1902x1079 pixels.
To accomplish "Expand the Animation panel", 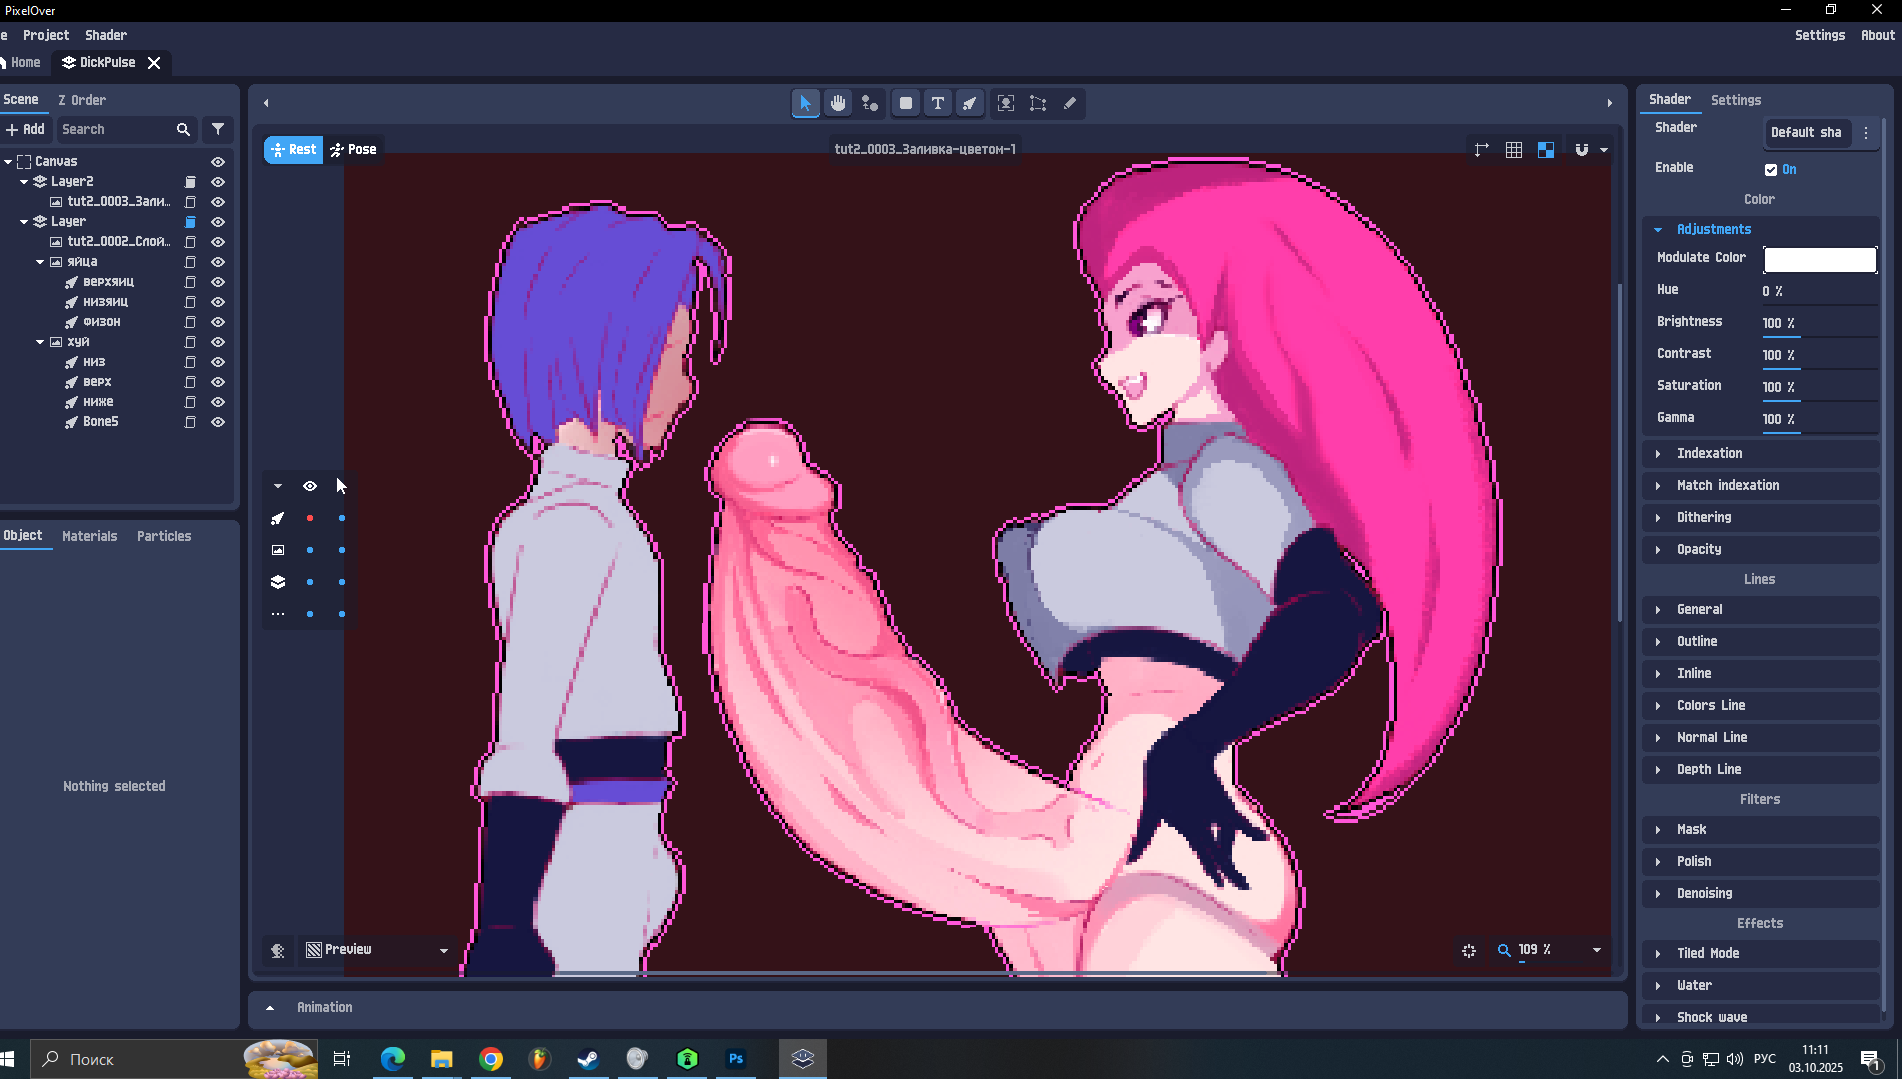I will coord(270,1008).
